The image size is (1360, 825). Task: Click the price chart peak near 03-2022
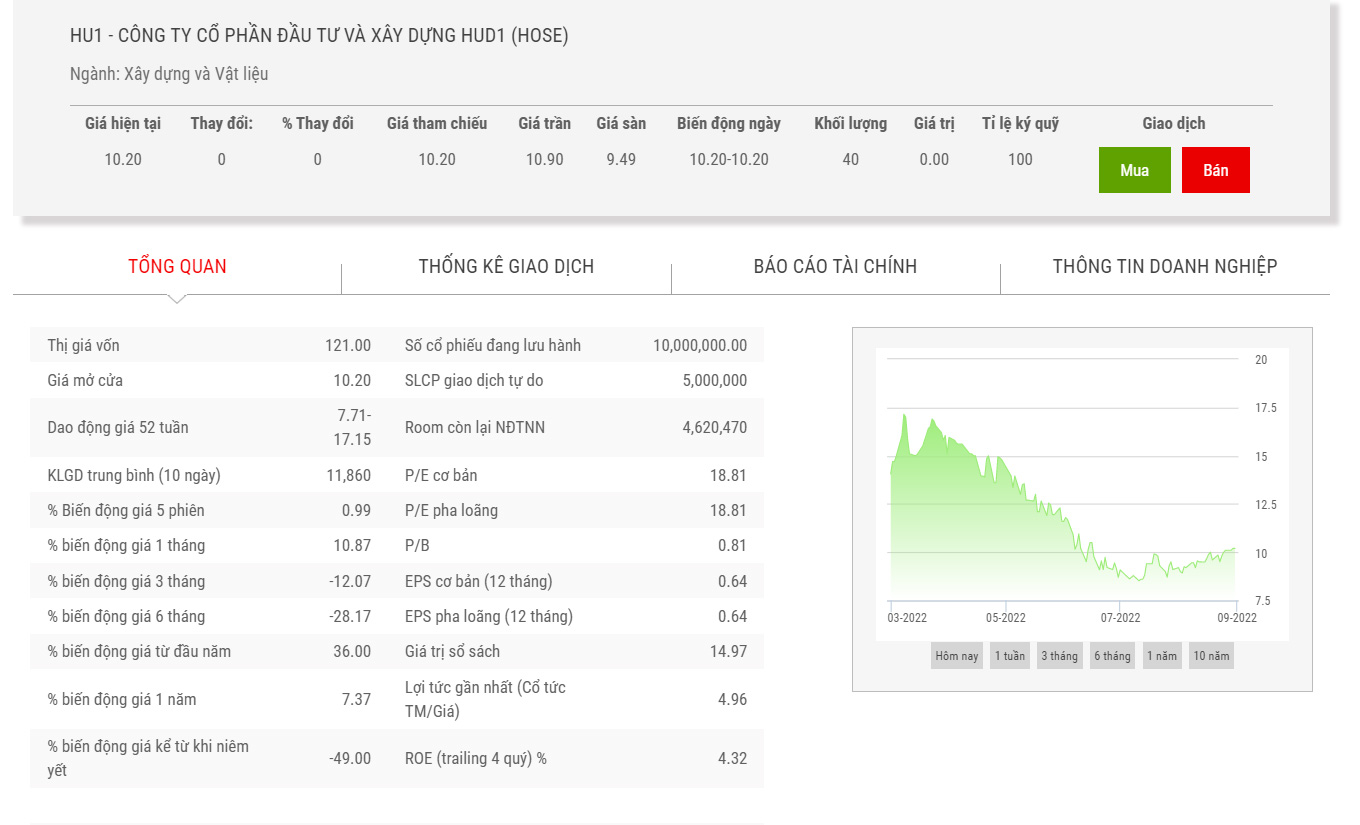tap(904, 415)
